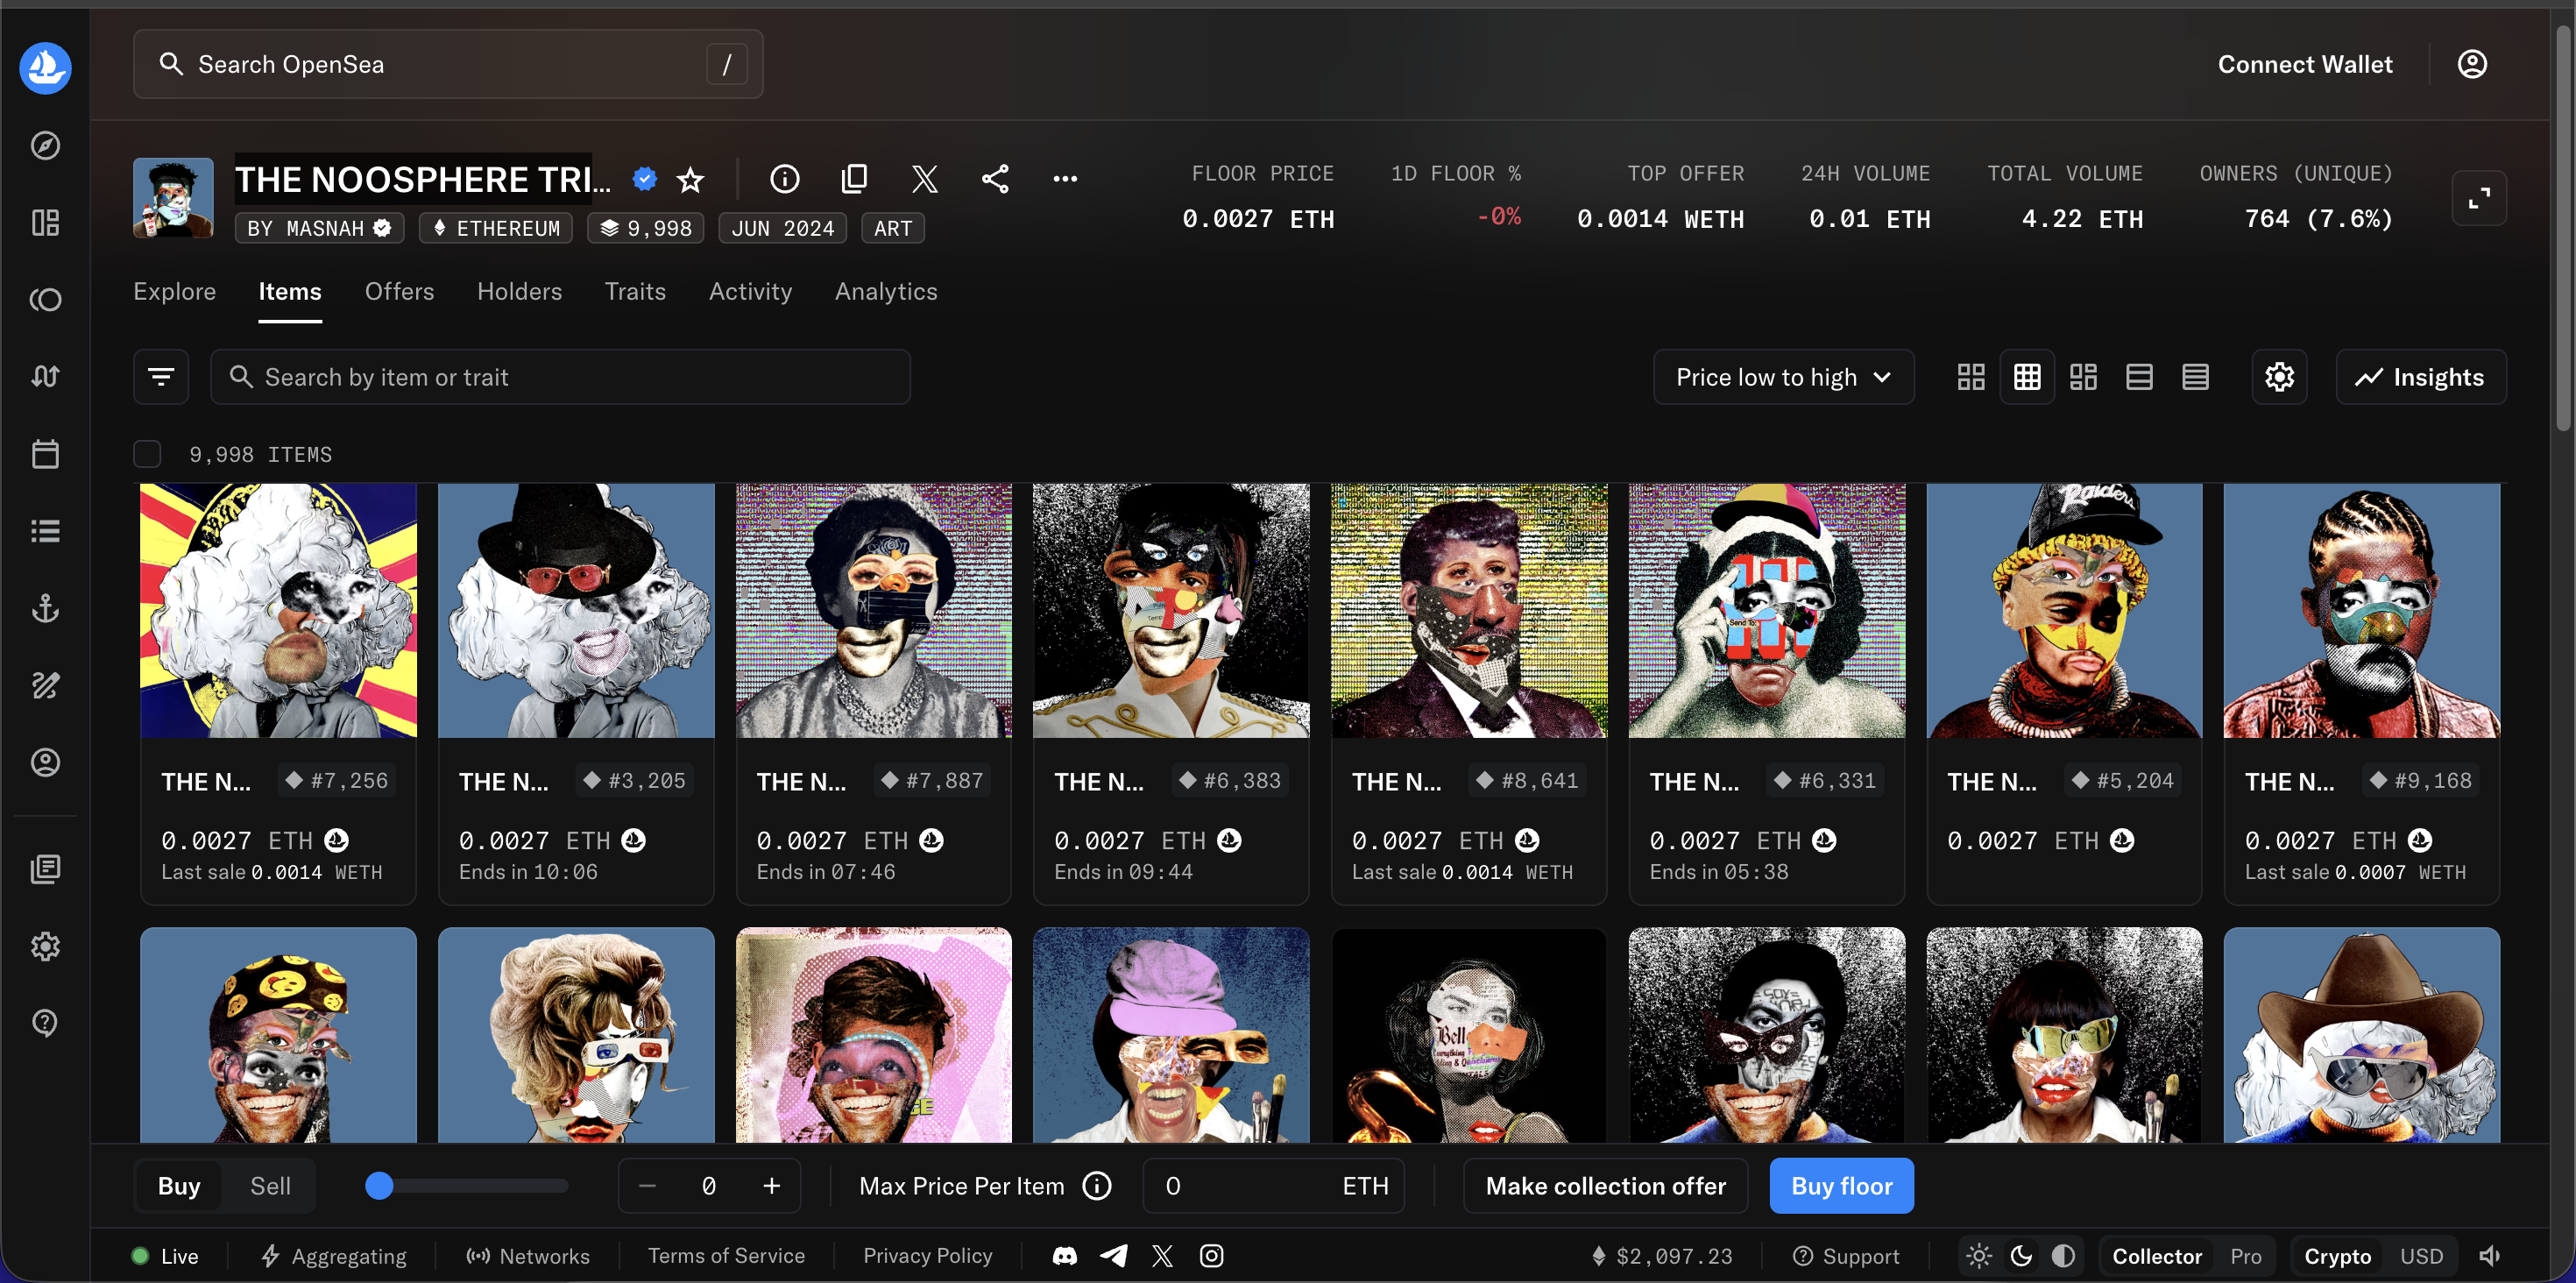Show collection info icon
Viewport: 2576px width, 1283px height.
784,179
